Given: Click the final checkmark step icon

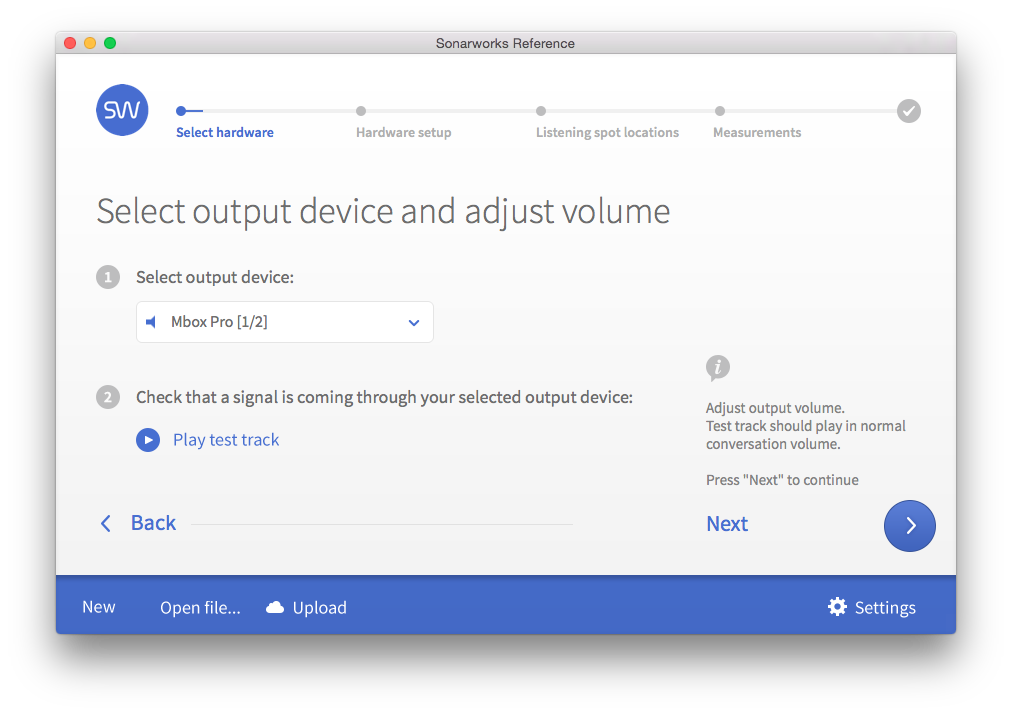Looking at the screenshot, I should 908,111.
